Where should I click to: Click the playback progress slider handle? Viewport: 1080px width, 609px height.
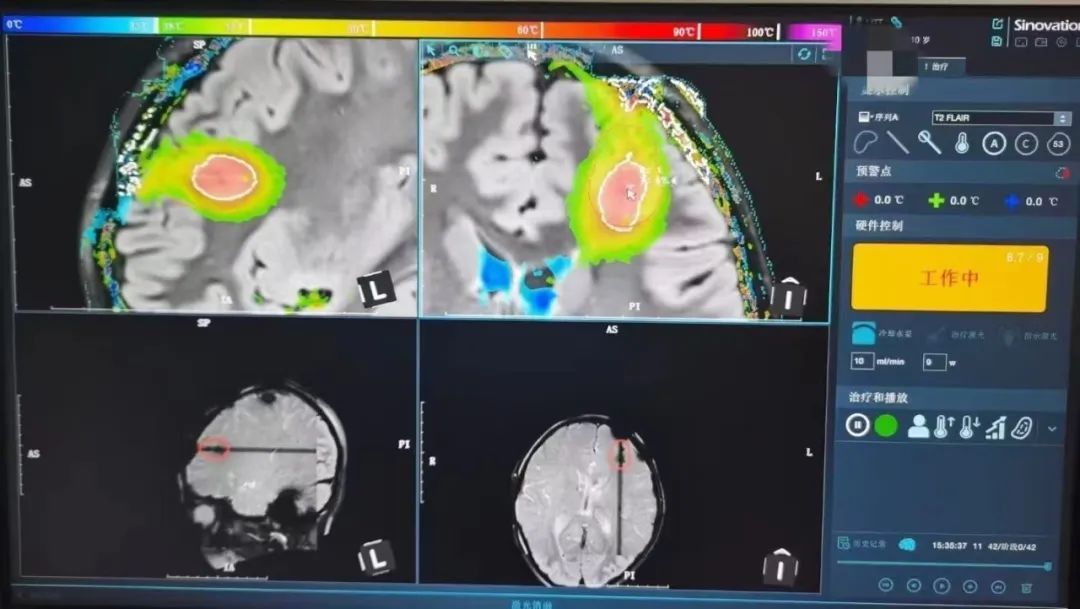point(1047,566)
